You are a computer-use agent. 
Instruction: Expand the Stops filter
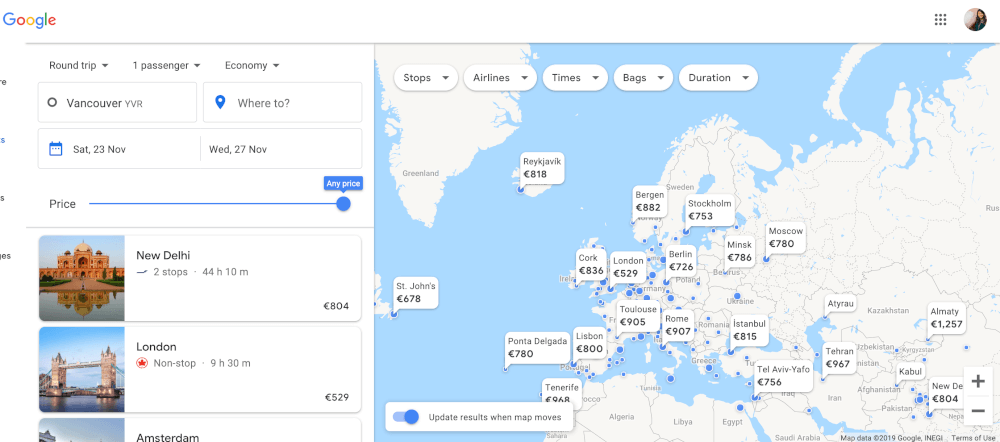tap(426, 78)
